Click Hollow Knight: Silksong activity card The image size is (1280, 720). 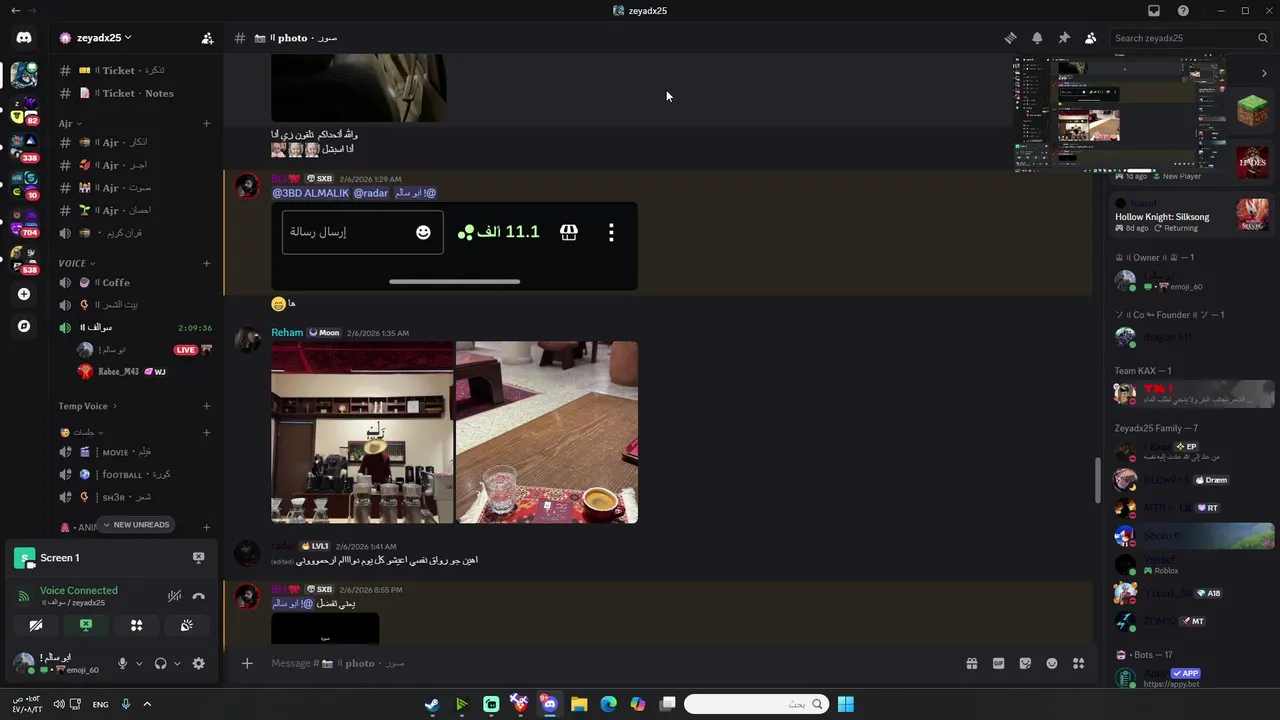[x=1192, y=216]
